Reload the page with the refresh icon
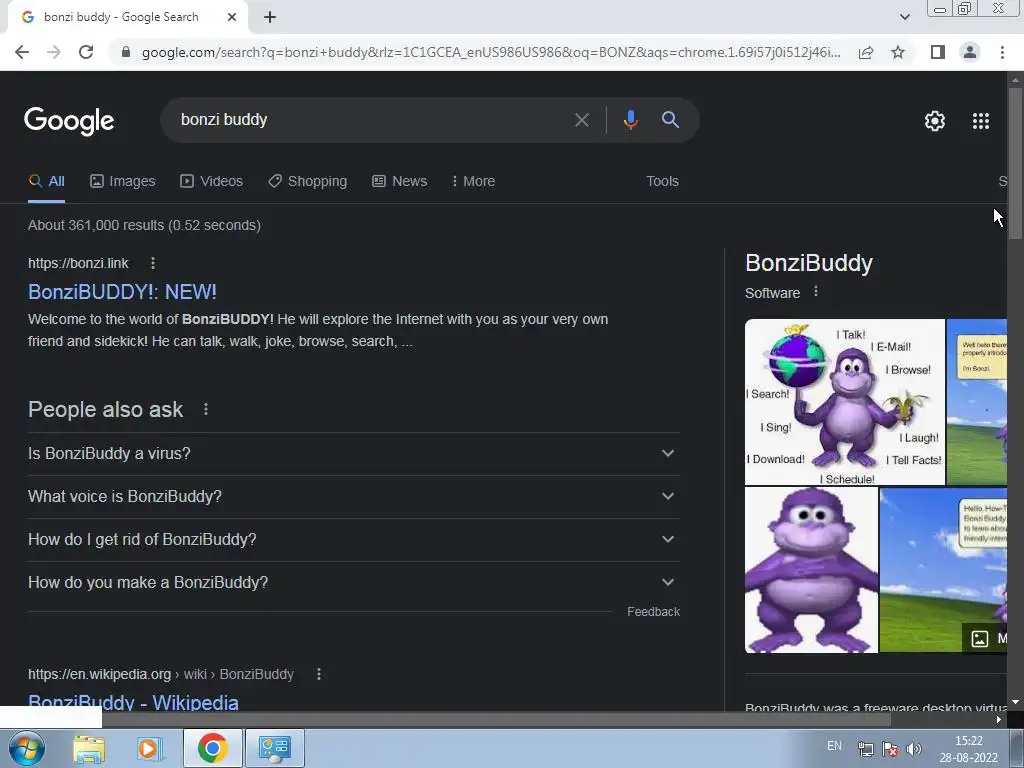 click(x=86, y=52)
